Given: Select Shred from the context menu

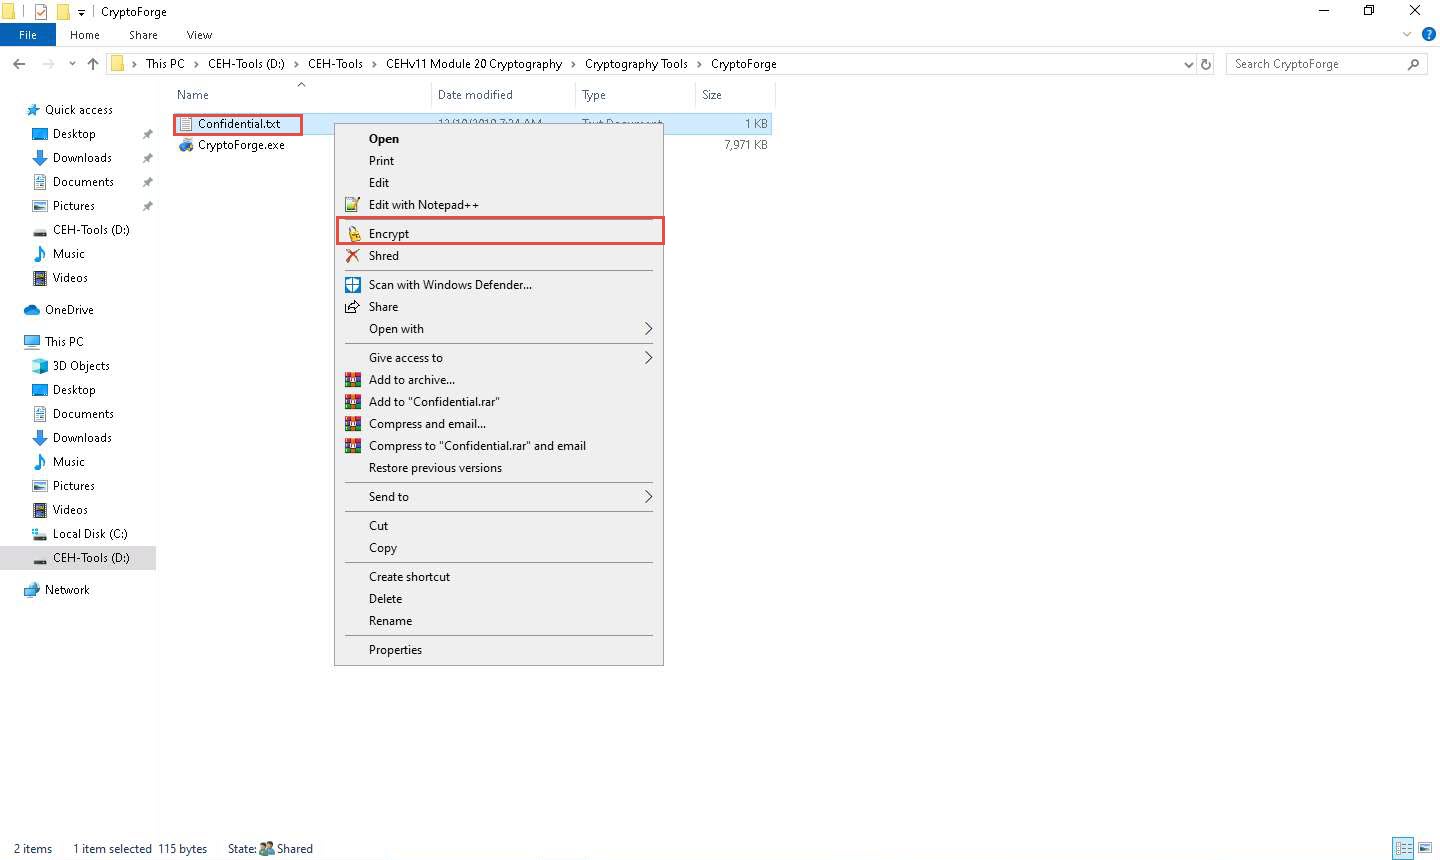Looking at the screenshot, I should click(x=383, y=256).
